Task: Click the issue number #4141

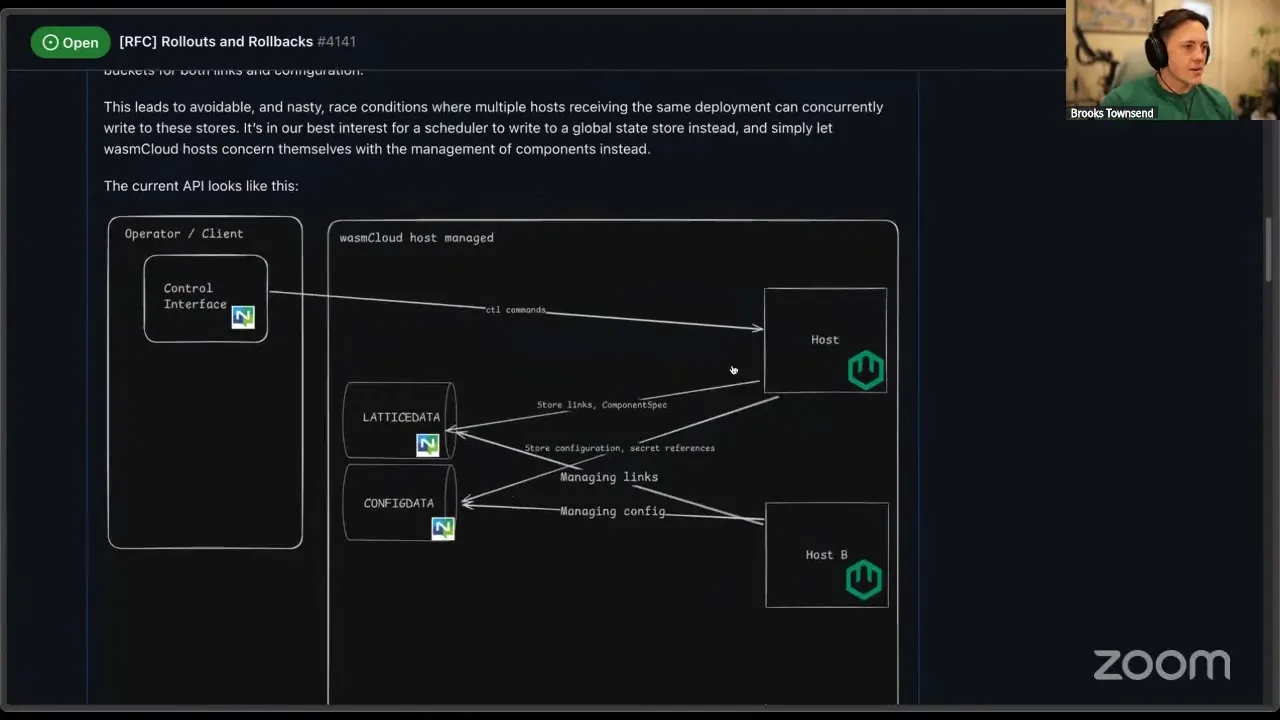Action: (336, 41)
